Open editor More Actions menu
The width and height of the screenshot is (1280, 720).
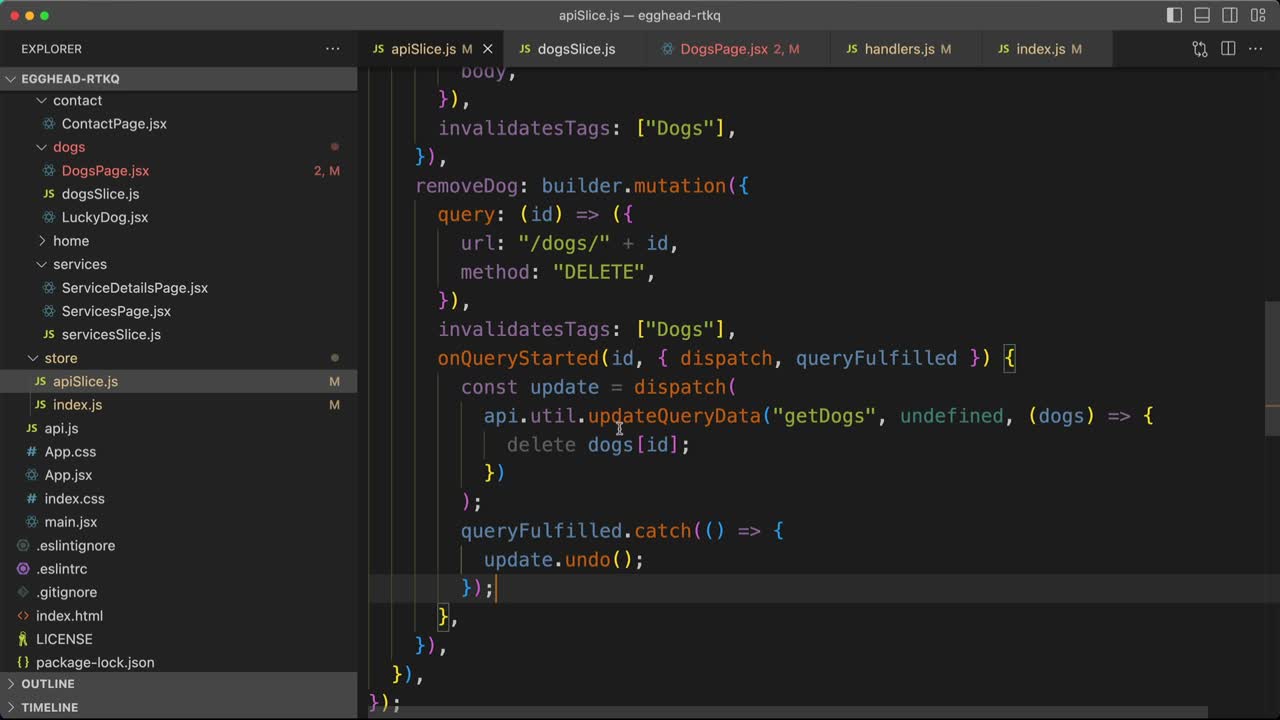pyautogui.click(x=1256, y=49)
